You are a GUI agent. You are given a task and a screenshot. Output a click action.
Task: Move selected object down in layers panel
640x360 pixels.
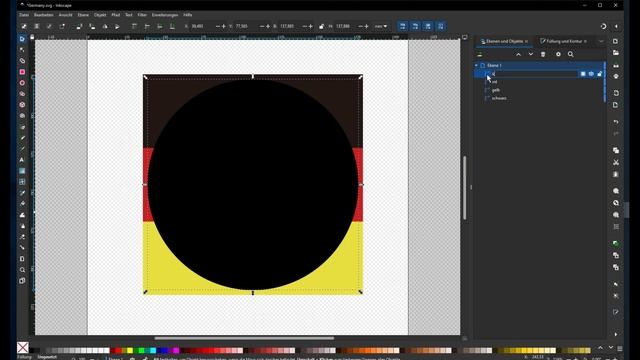click(x=531, y=54)
